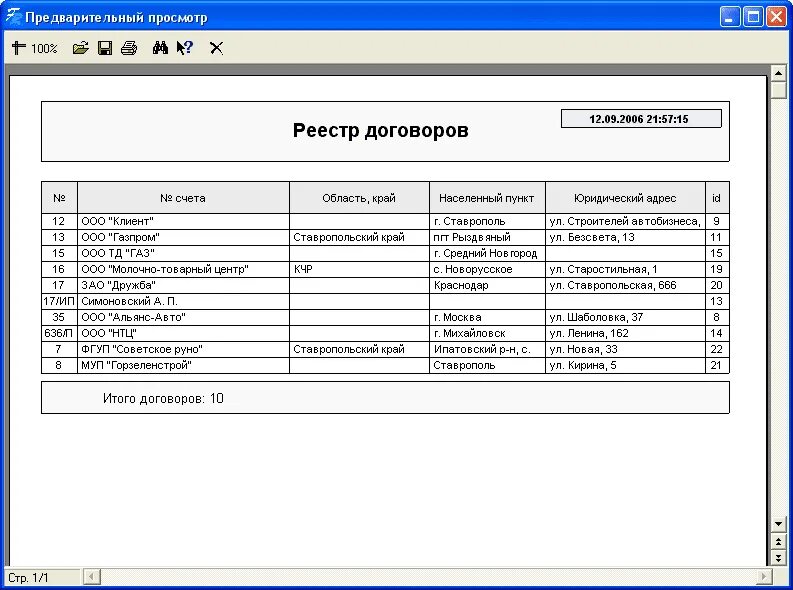The width and height of the screenshot is (793, 590).
Task: Click the 100% zoom value
Action: click(x=45, y=49)
